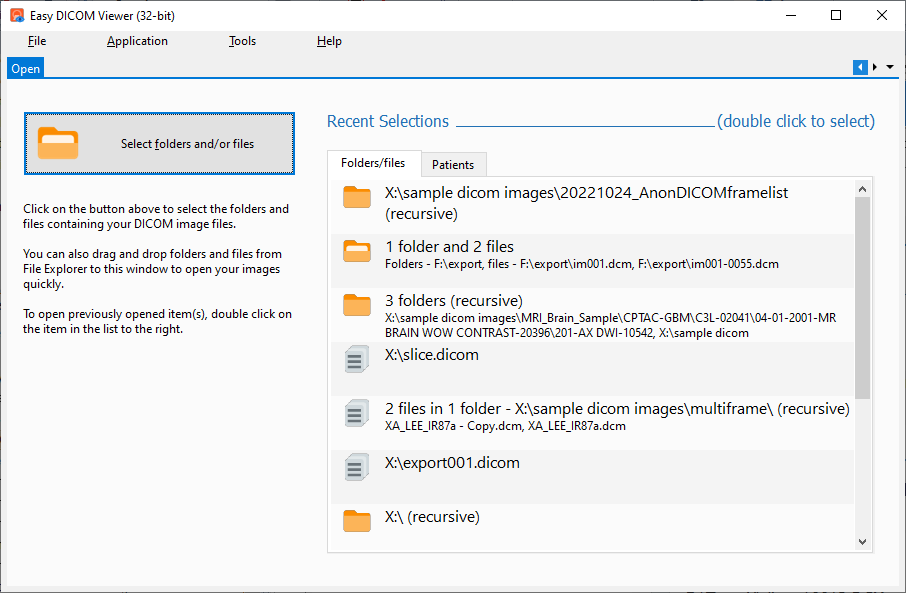Click folder icon for X:\ (recursive) entry
The width and height of the screenshot is (906, 593).
click(x=357, y=521)
